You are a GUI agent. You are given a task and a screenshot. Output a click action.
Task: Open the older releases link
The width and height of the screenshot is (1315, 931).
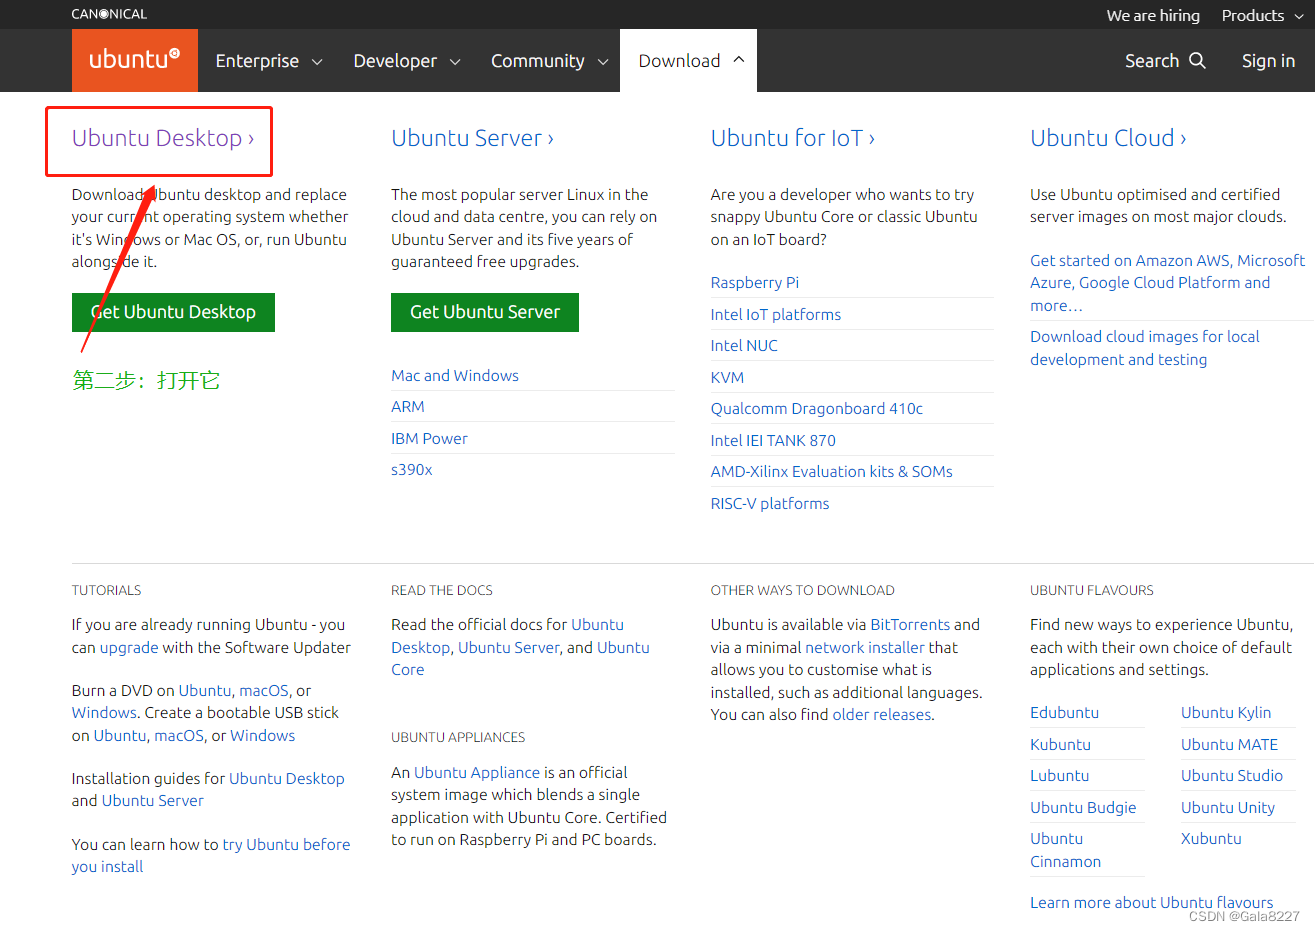[x=882, y=714]
